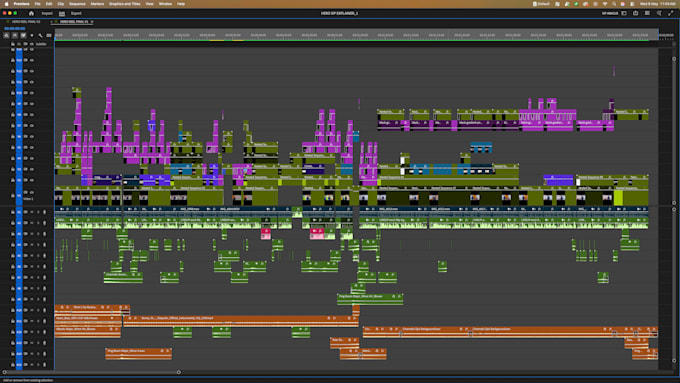Maximize video output with fullscreen arrows icon
680x383 pixels.
point(671,13)
